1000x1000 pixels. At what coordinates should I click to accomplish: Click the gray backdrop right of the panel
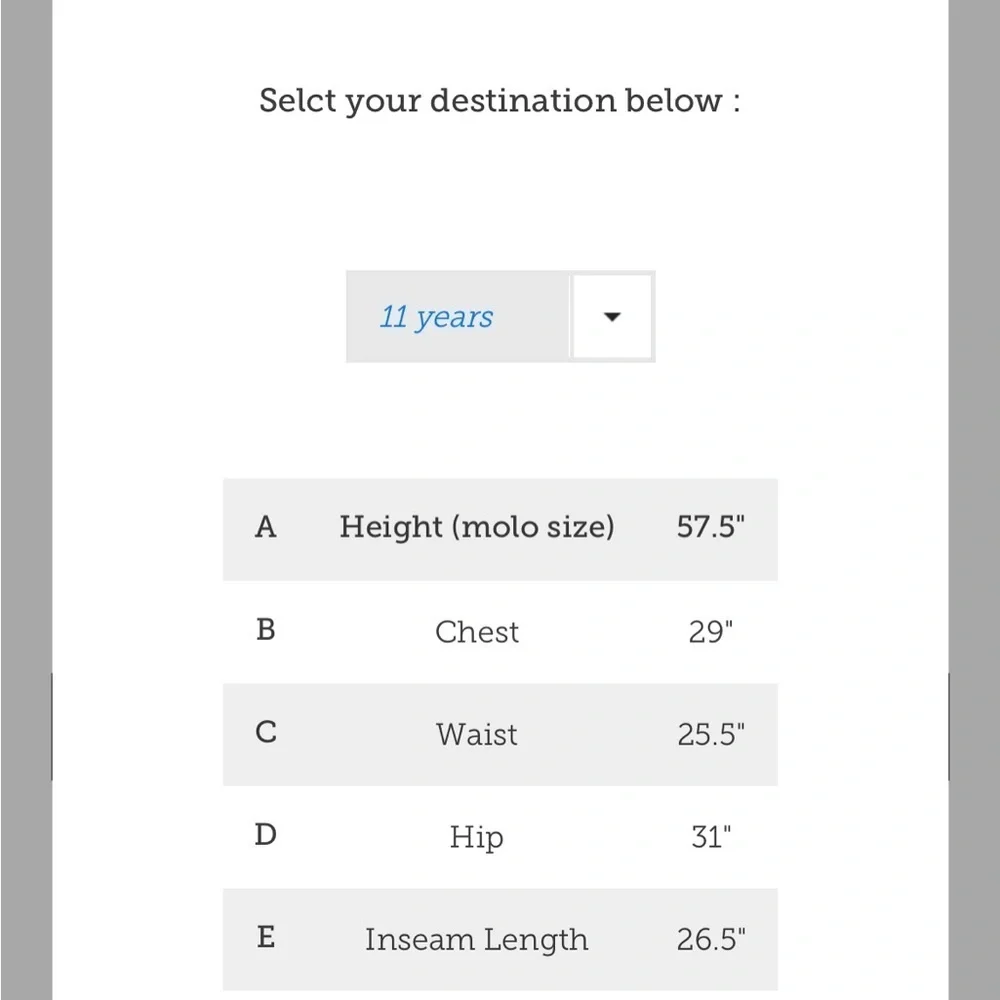974,500
